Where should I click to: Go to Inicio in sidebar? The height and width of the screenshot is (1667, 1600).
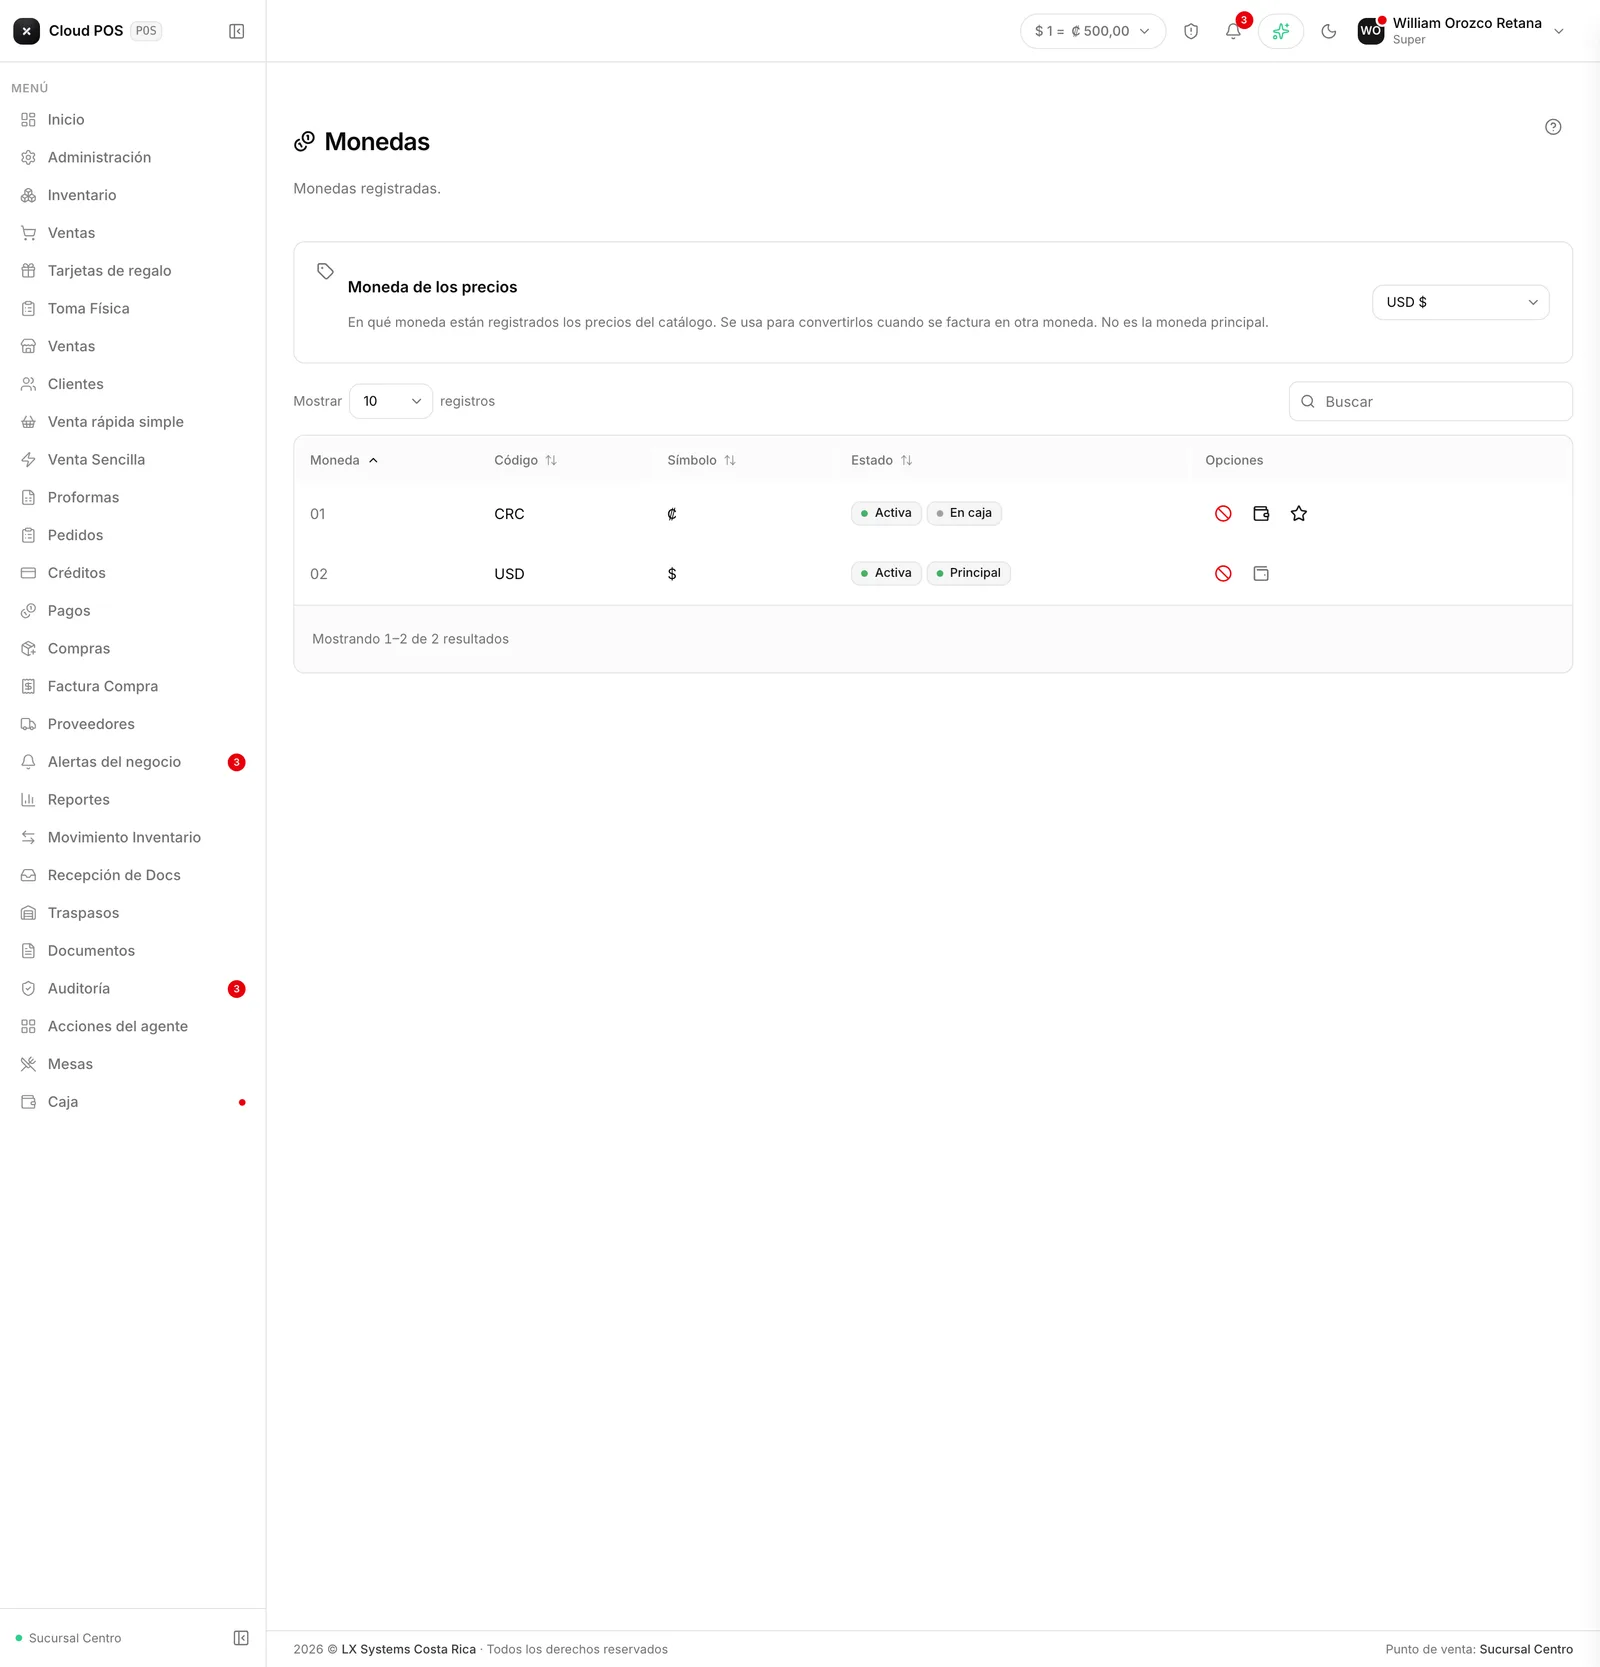133,119
